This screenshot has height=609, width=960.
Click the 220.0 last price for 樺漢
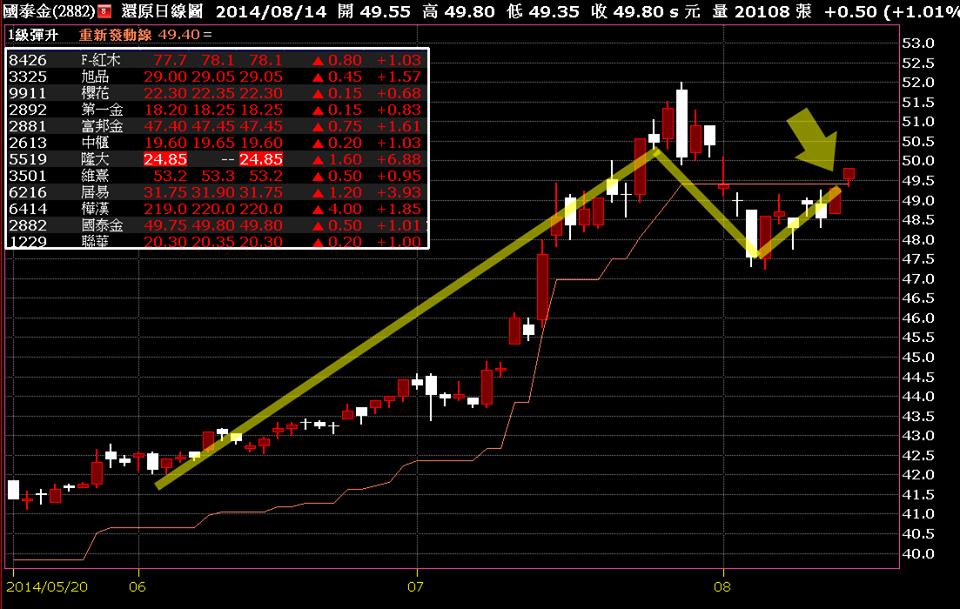261,209
